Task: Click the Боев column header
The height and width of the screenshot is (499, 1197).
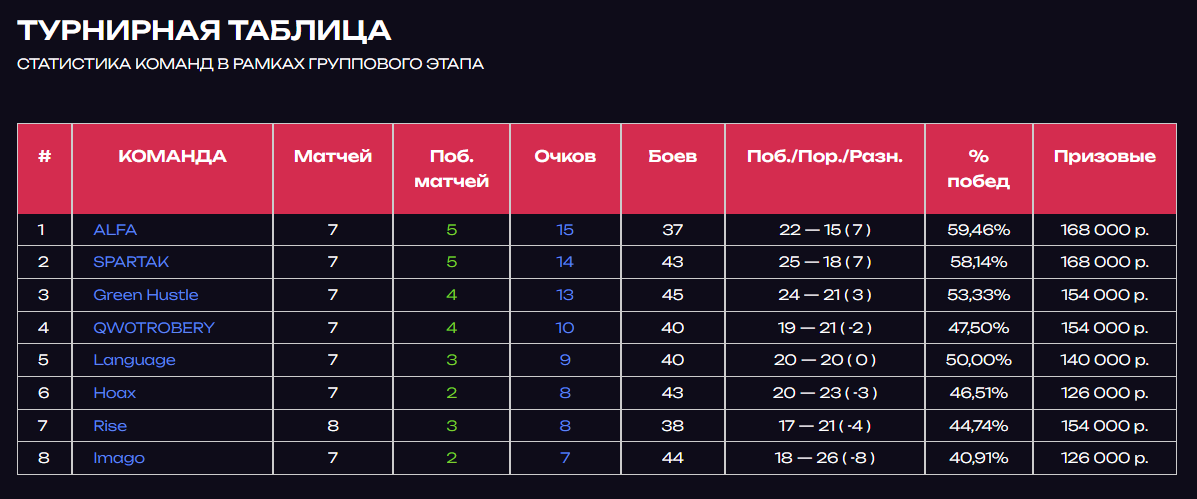Action: (x=673, y=157)
